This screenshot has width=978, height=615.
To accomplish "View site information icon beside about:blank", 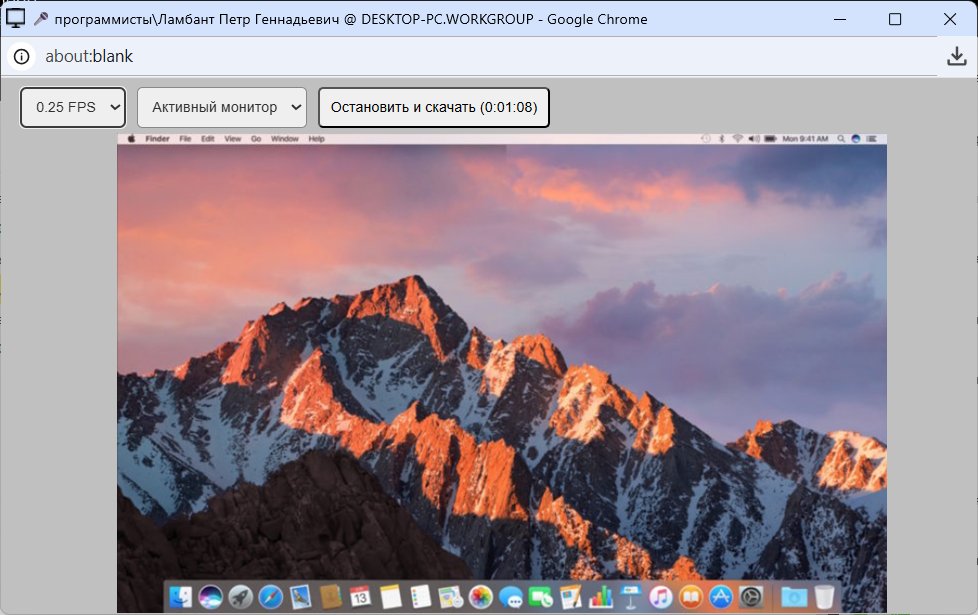I will click(21, 57).
